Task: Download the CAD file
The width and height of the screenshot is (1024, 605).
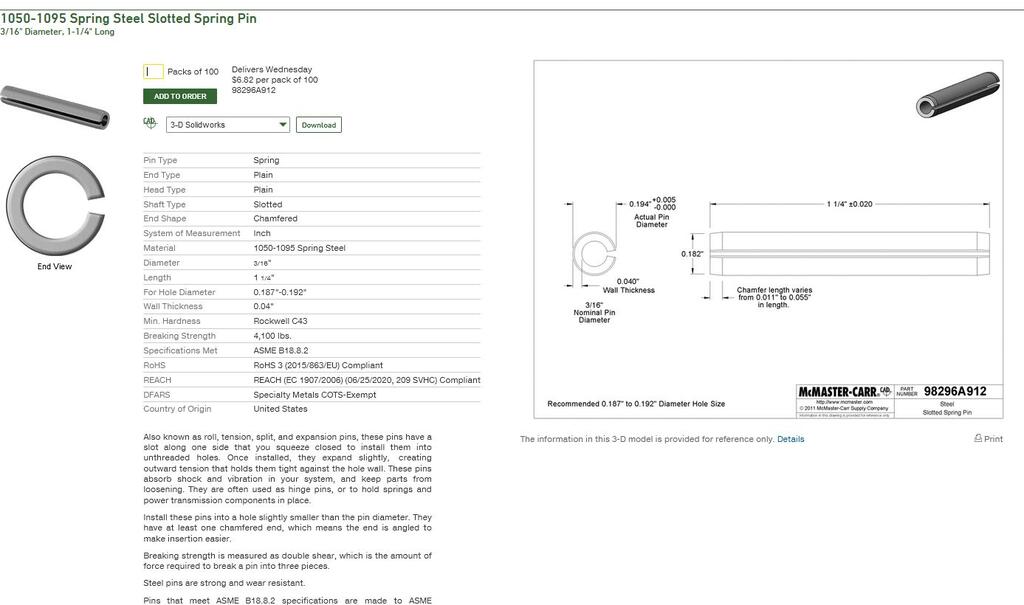Action: pos(319,125)
